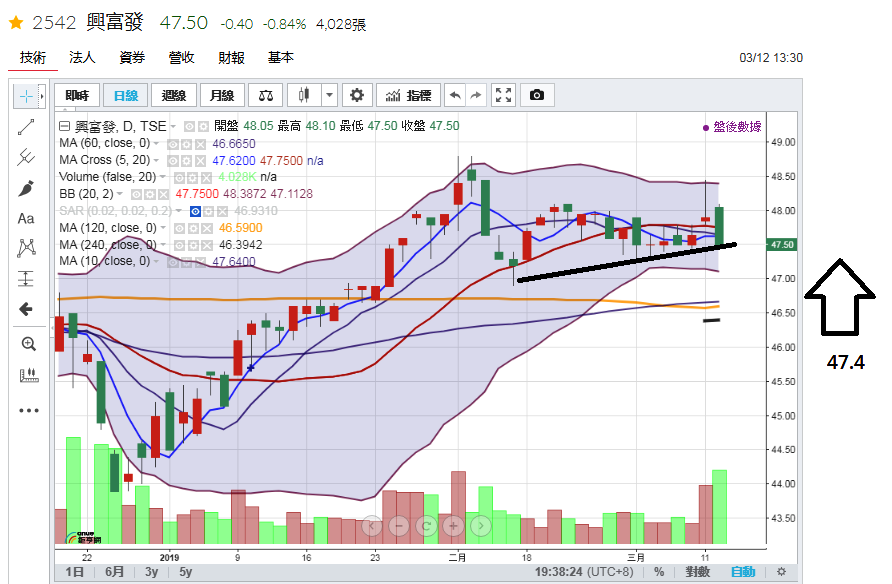Toggle visibility of Volume (false, 20)
This screenshot has width=892, height=584.
point(180,178)
